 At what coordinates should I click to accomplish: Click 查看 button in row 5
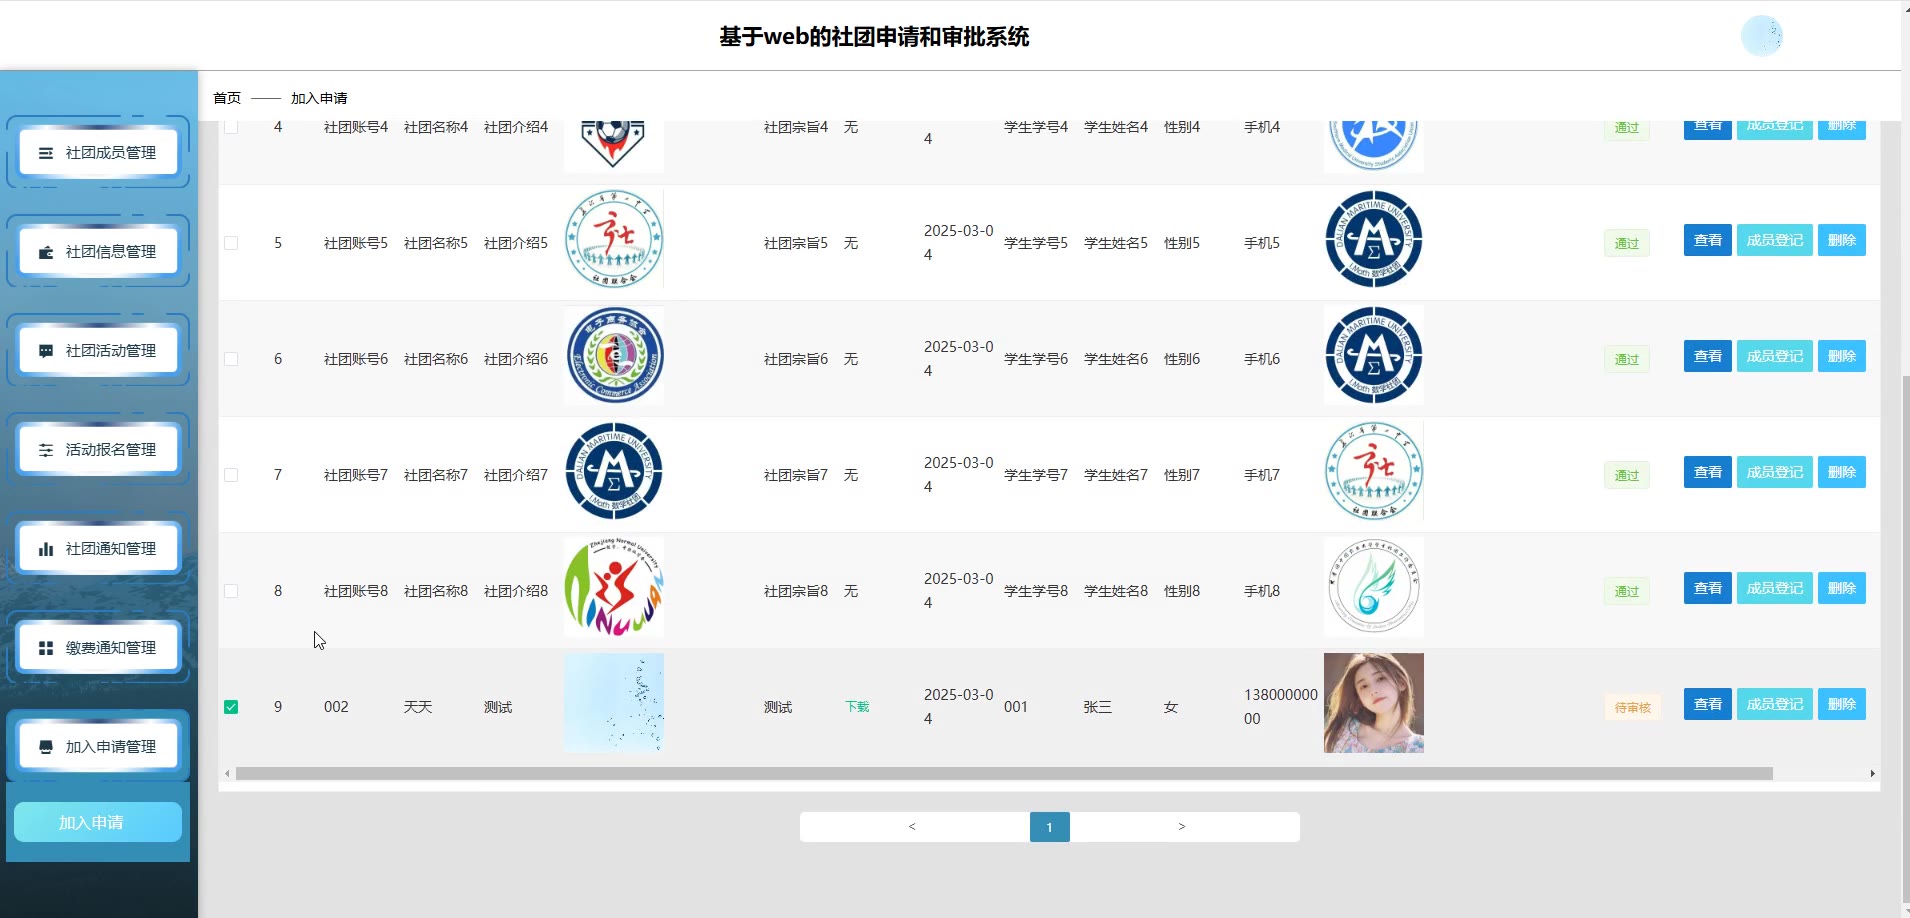click(x=1708, y=240)
